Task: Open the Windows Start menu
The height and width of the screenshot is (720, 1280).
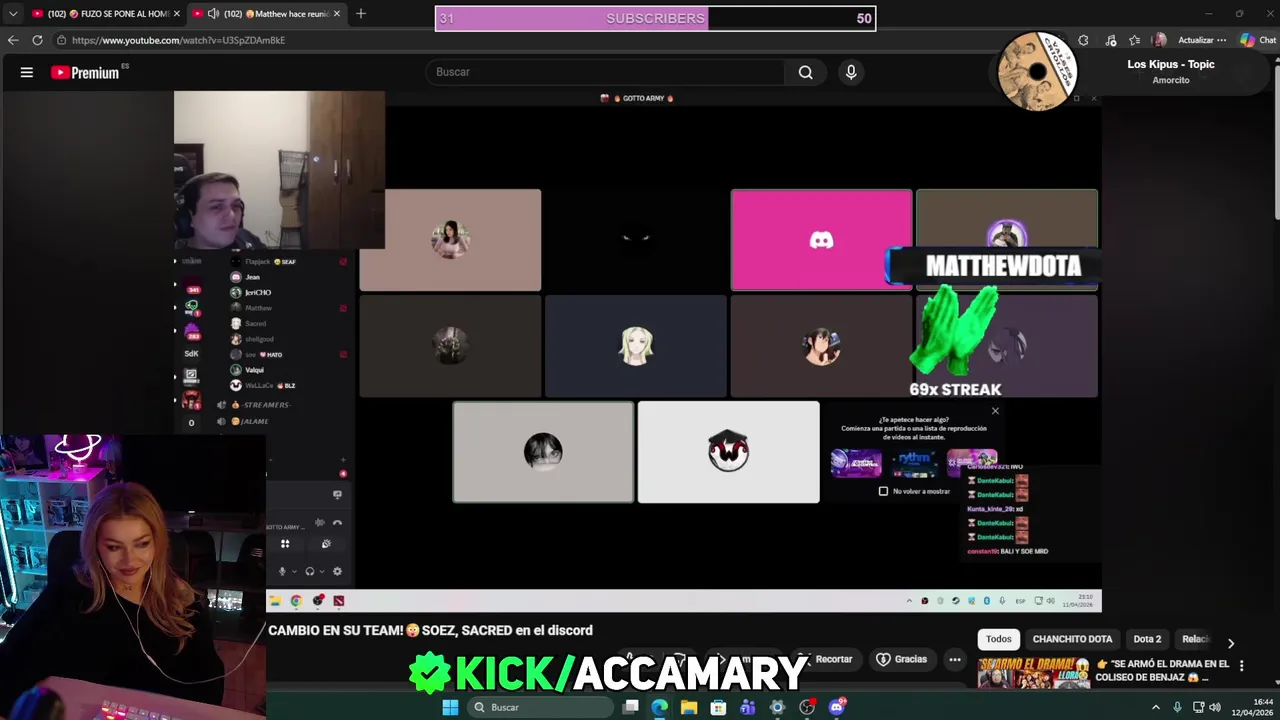Action: (x=450, y=707)
